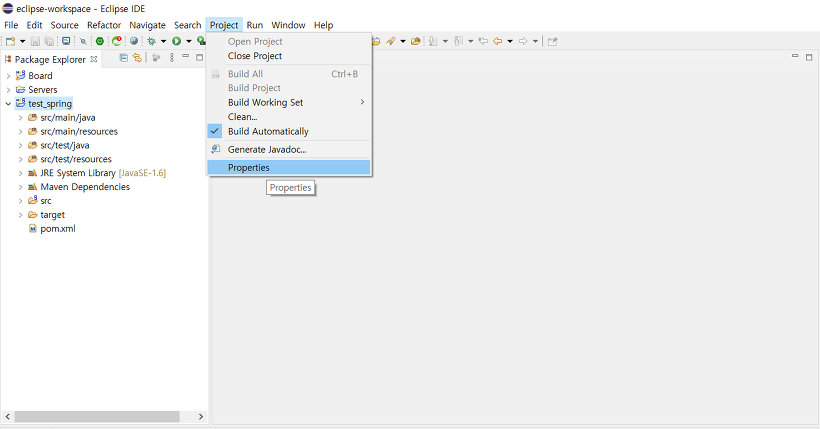820x429 pixels.
Task: Open the Package Explorer view menu dots
Action: [x=172, y=58]
